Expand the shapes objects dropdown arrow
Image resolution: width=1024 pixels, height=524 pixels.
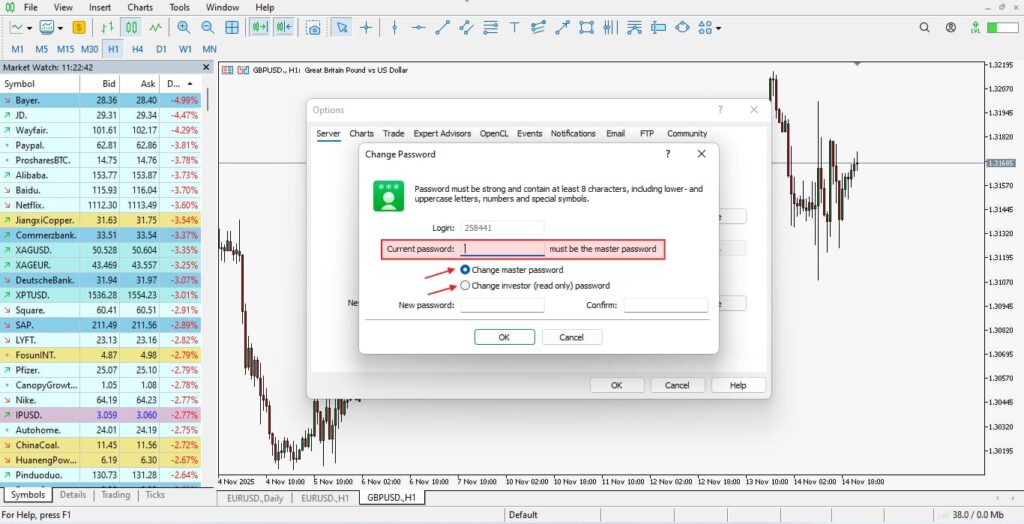tap(718, 28)
